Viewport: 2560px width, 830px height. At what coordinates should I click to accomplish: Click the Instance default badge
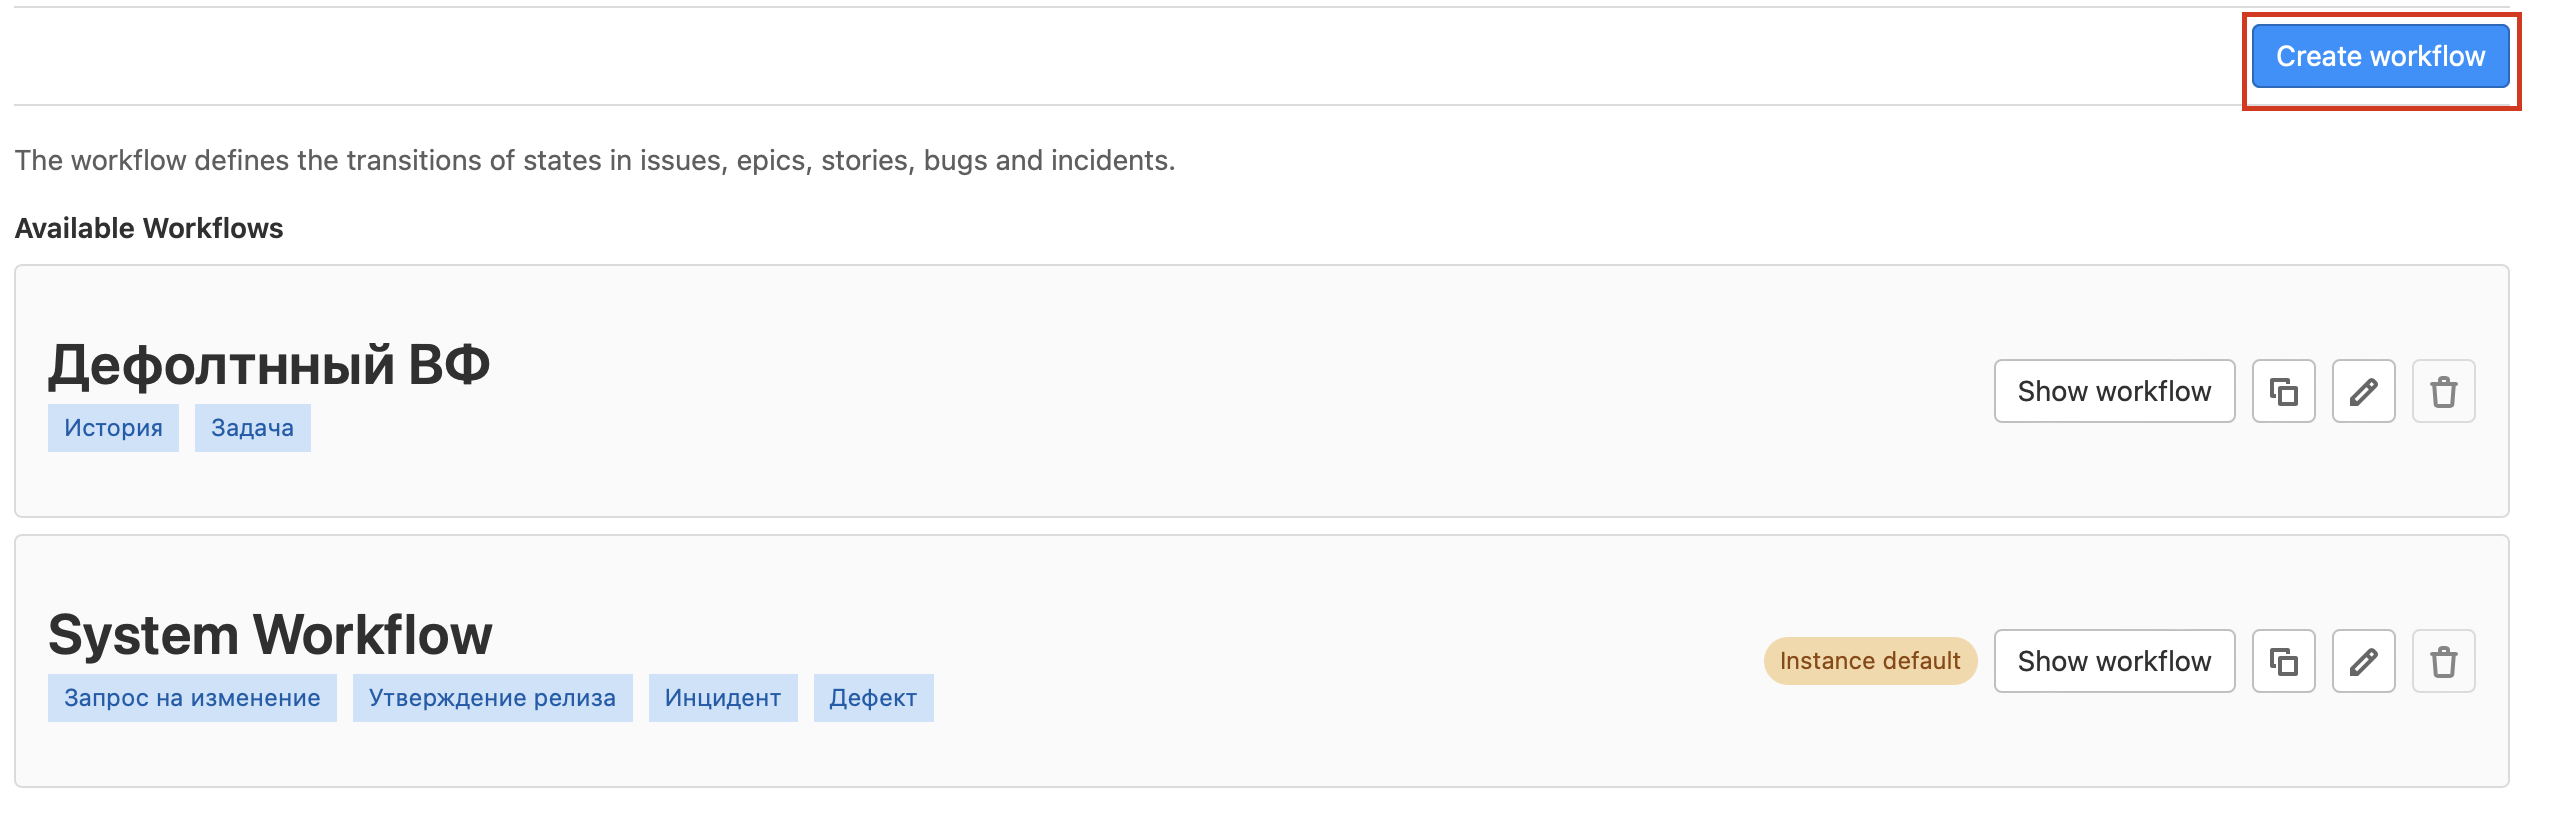point(1870,661)
